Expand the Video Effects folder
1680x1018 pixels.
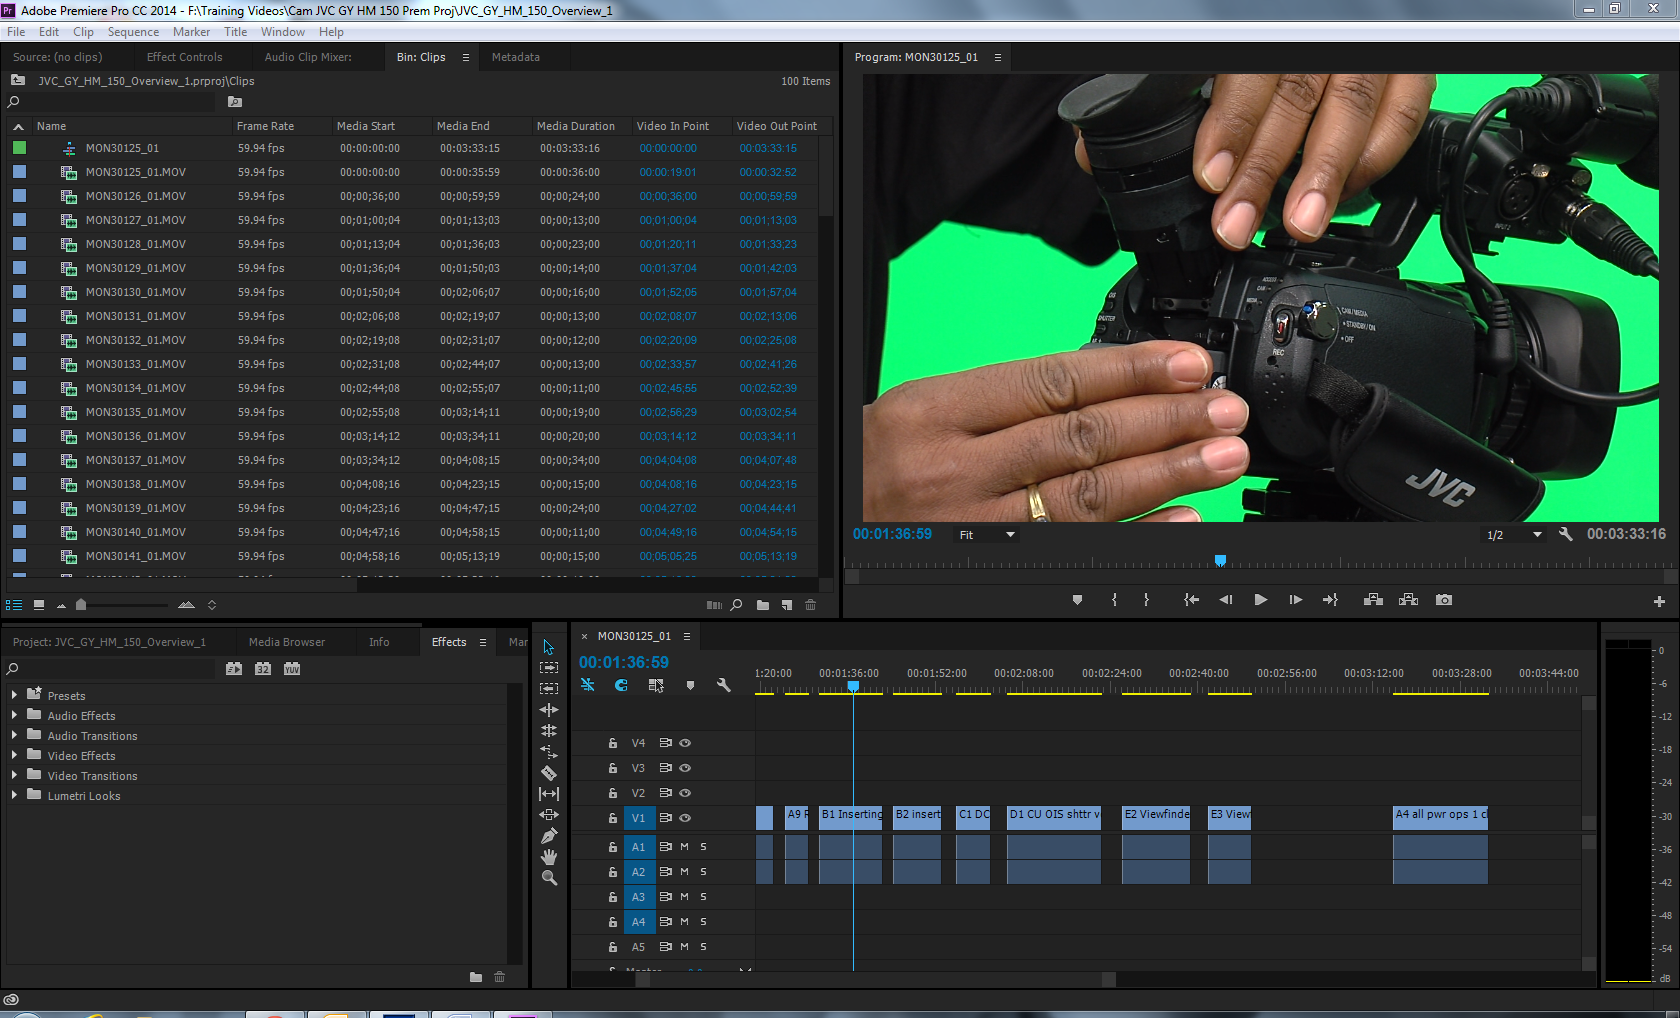(14, 755)
